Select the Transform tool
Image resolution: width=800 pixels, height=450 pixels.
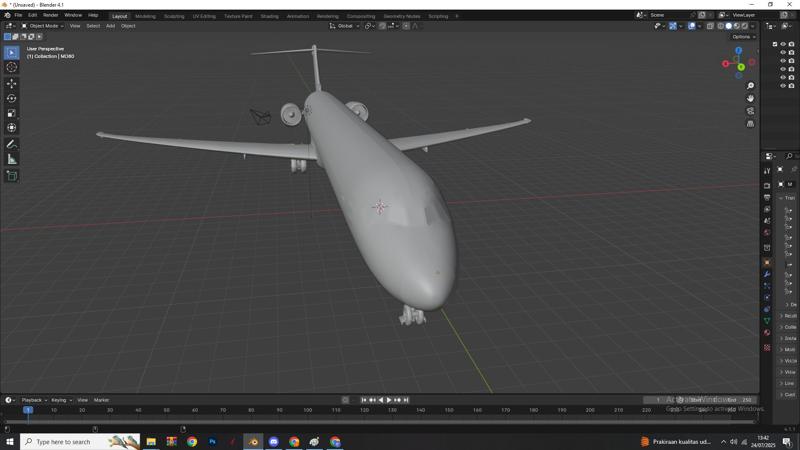12,128
